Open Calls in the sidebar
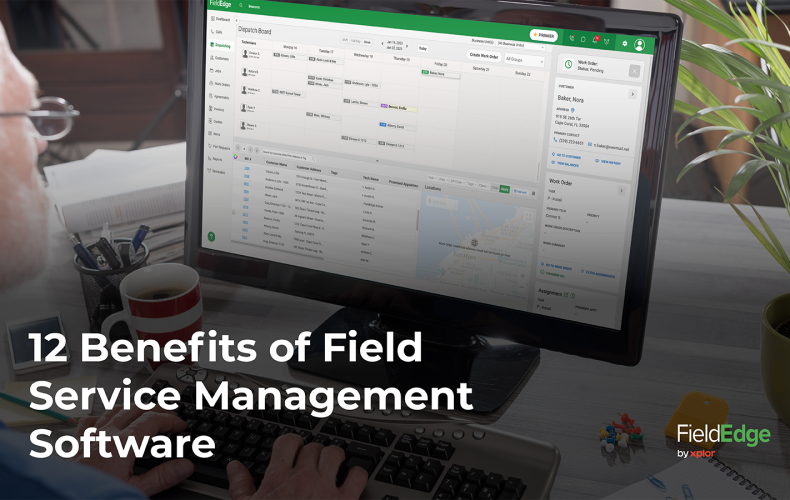The width and height of the screenshot is (790, 500). click(x=217, y=31)
